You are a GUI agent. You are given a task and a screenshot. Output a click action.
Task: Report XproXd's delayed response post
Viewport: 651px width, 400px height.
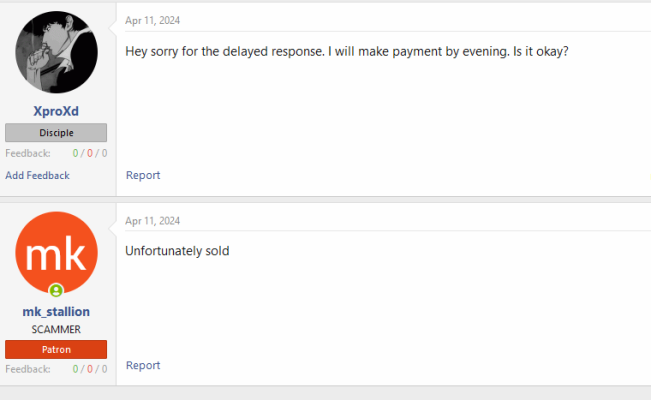143,175
